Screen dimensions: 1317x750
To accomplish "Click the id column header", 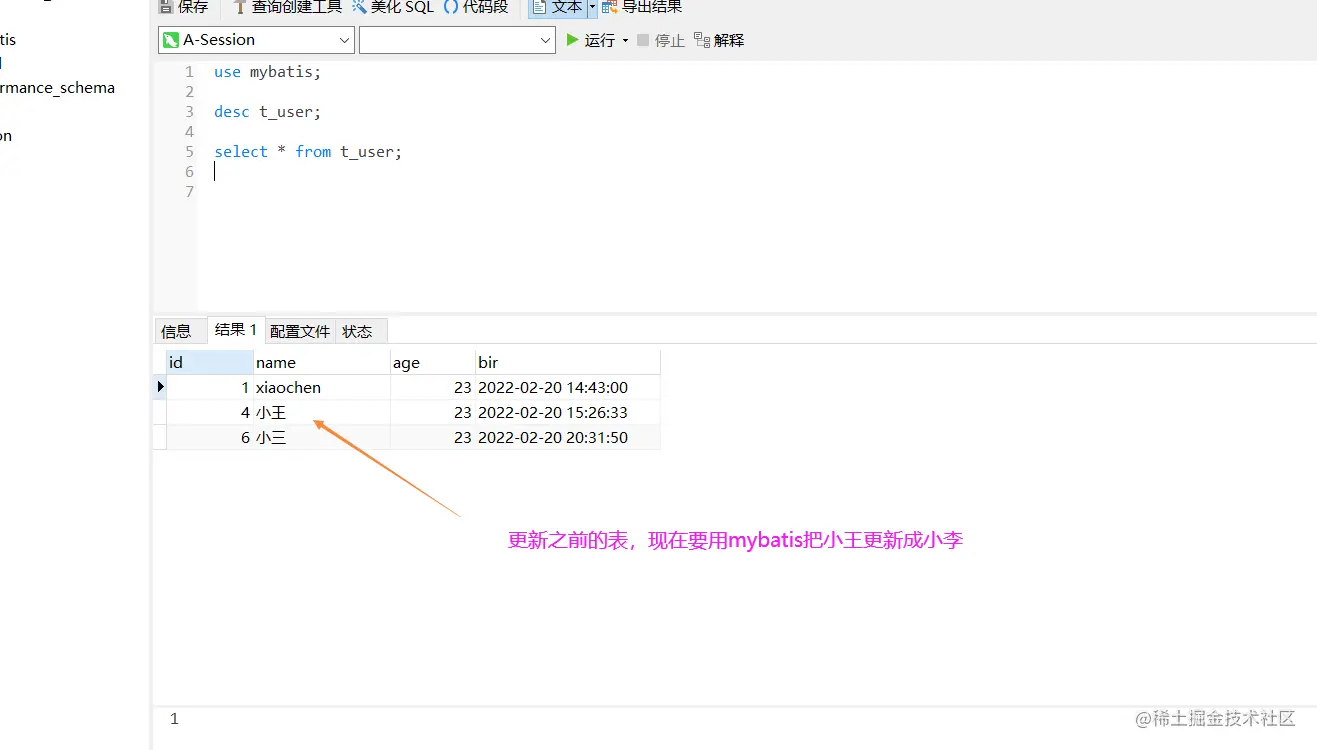I will (x=209, y=362).
